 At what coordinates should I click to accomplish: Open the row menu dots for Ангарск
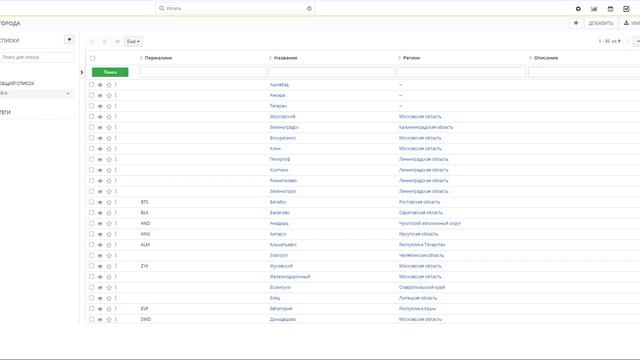(x=116, y=234)
